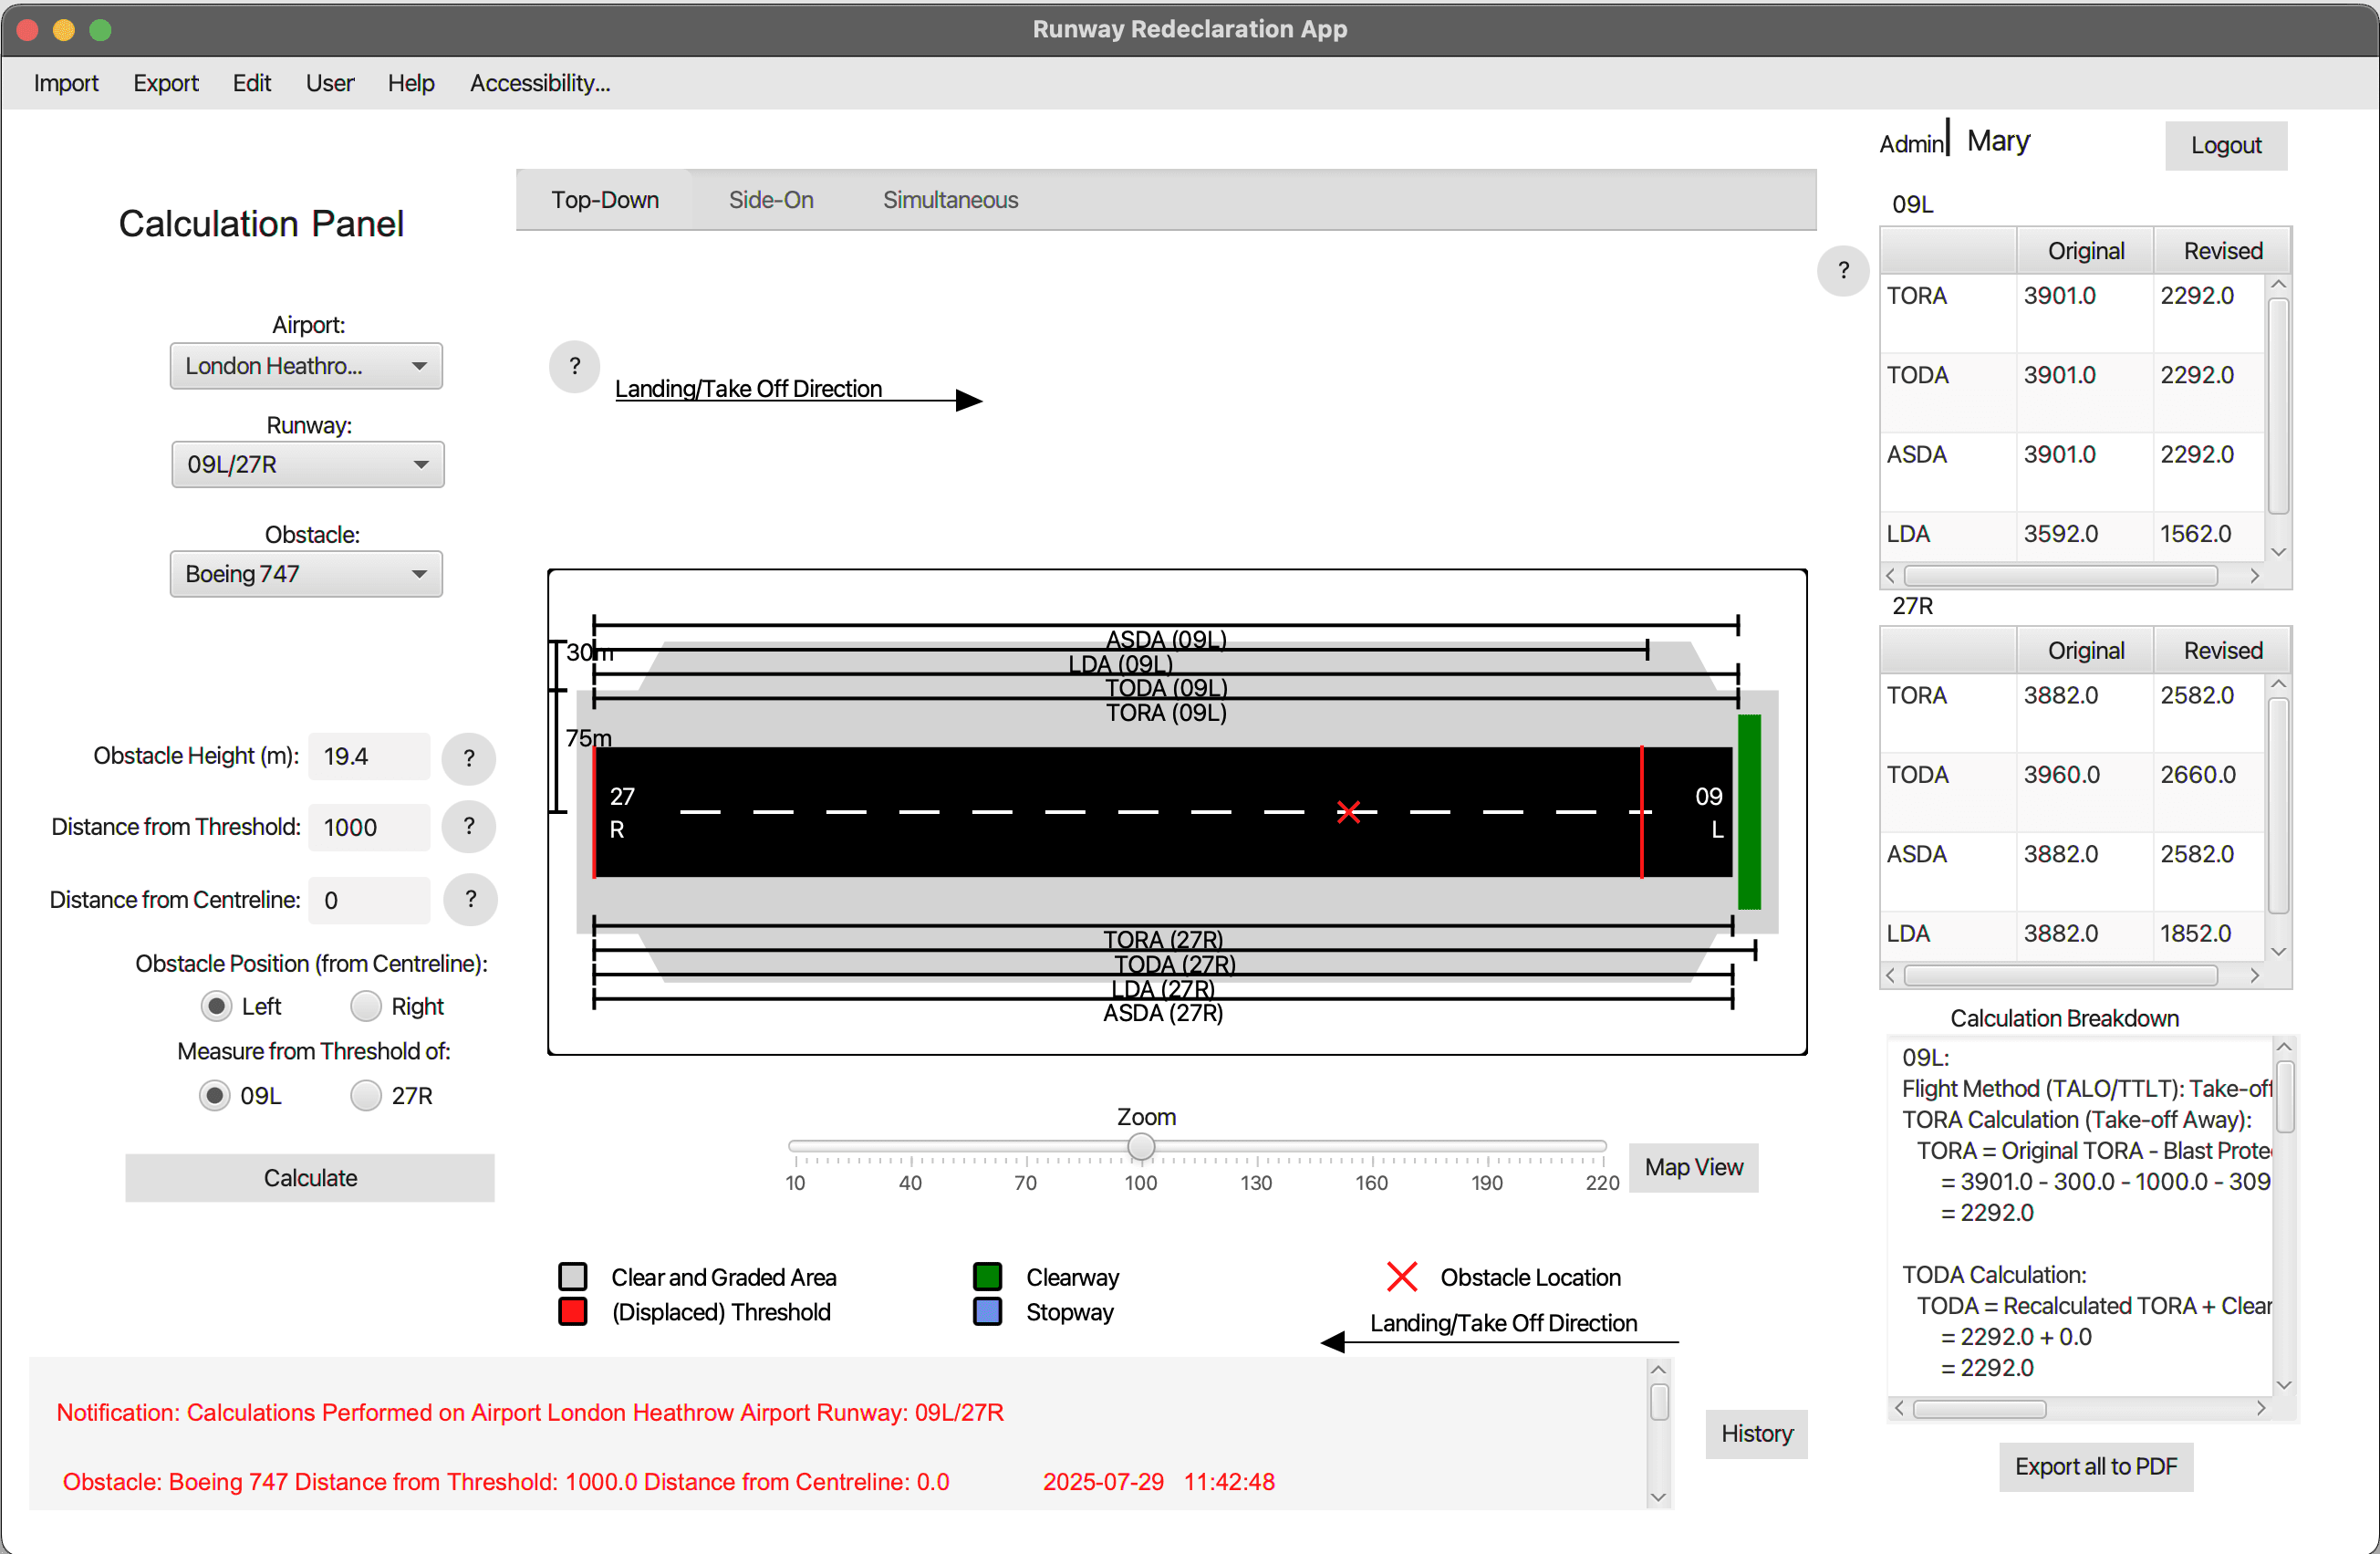The width and height of the screenshot is (2380, 1554).
Task: Click Export all to PDF
Action: (x=2096, y=1466)
